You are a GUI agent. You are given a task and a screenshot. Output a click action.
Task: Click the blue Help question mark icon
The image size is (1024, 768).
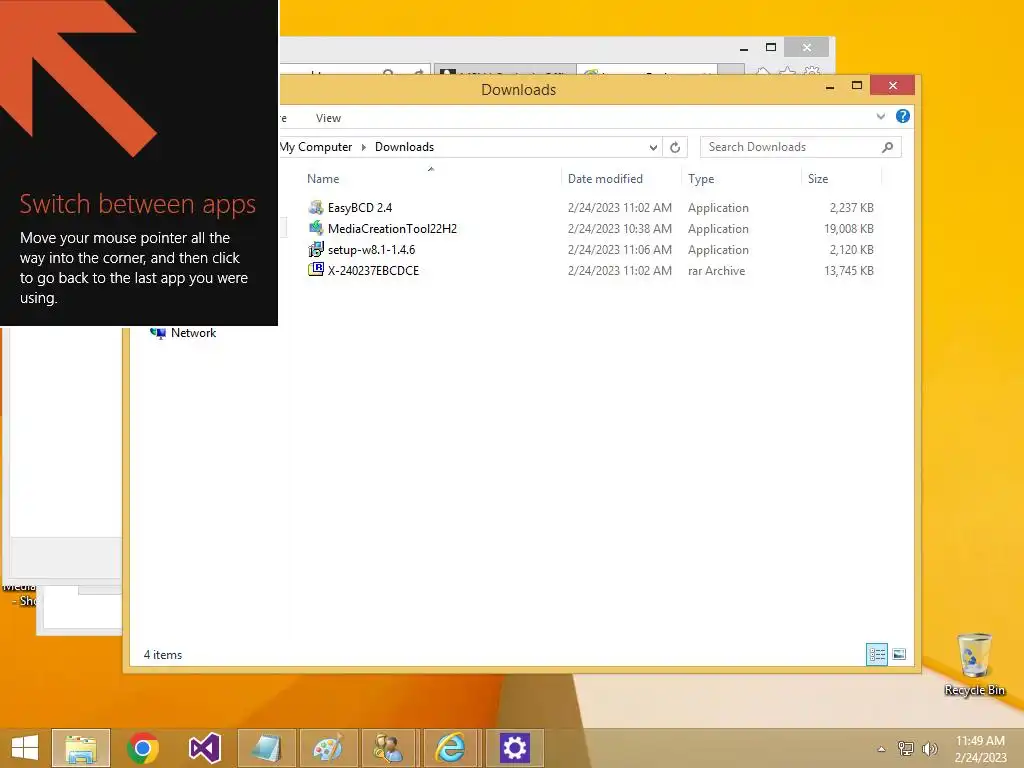[x=903, y=116]
